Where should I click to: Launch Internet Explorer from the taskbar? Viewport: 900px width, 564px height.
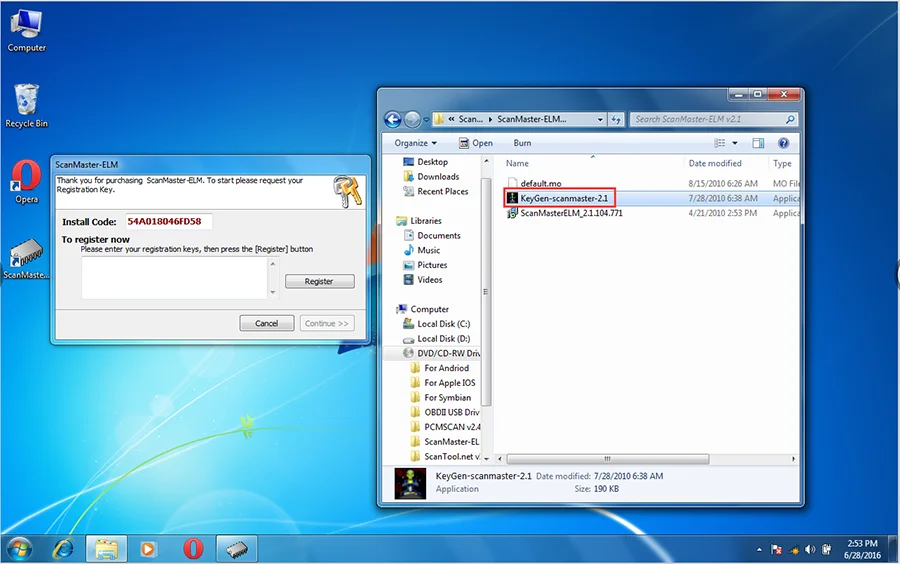click(x=63, y=549)
